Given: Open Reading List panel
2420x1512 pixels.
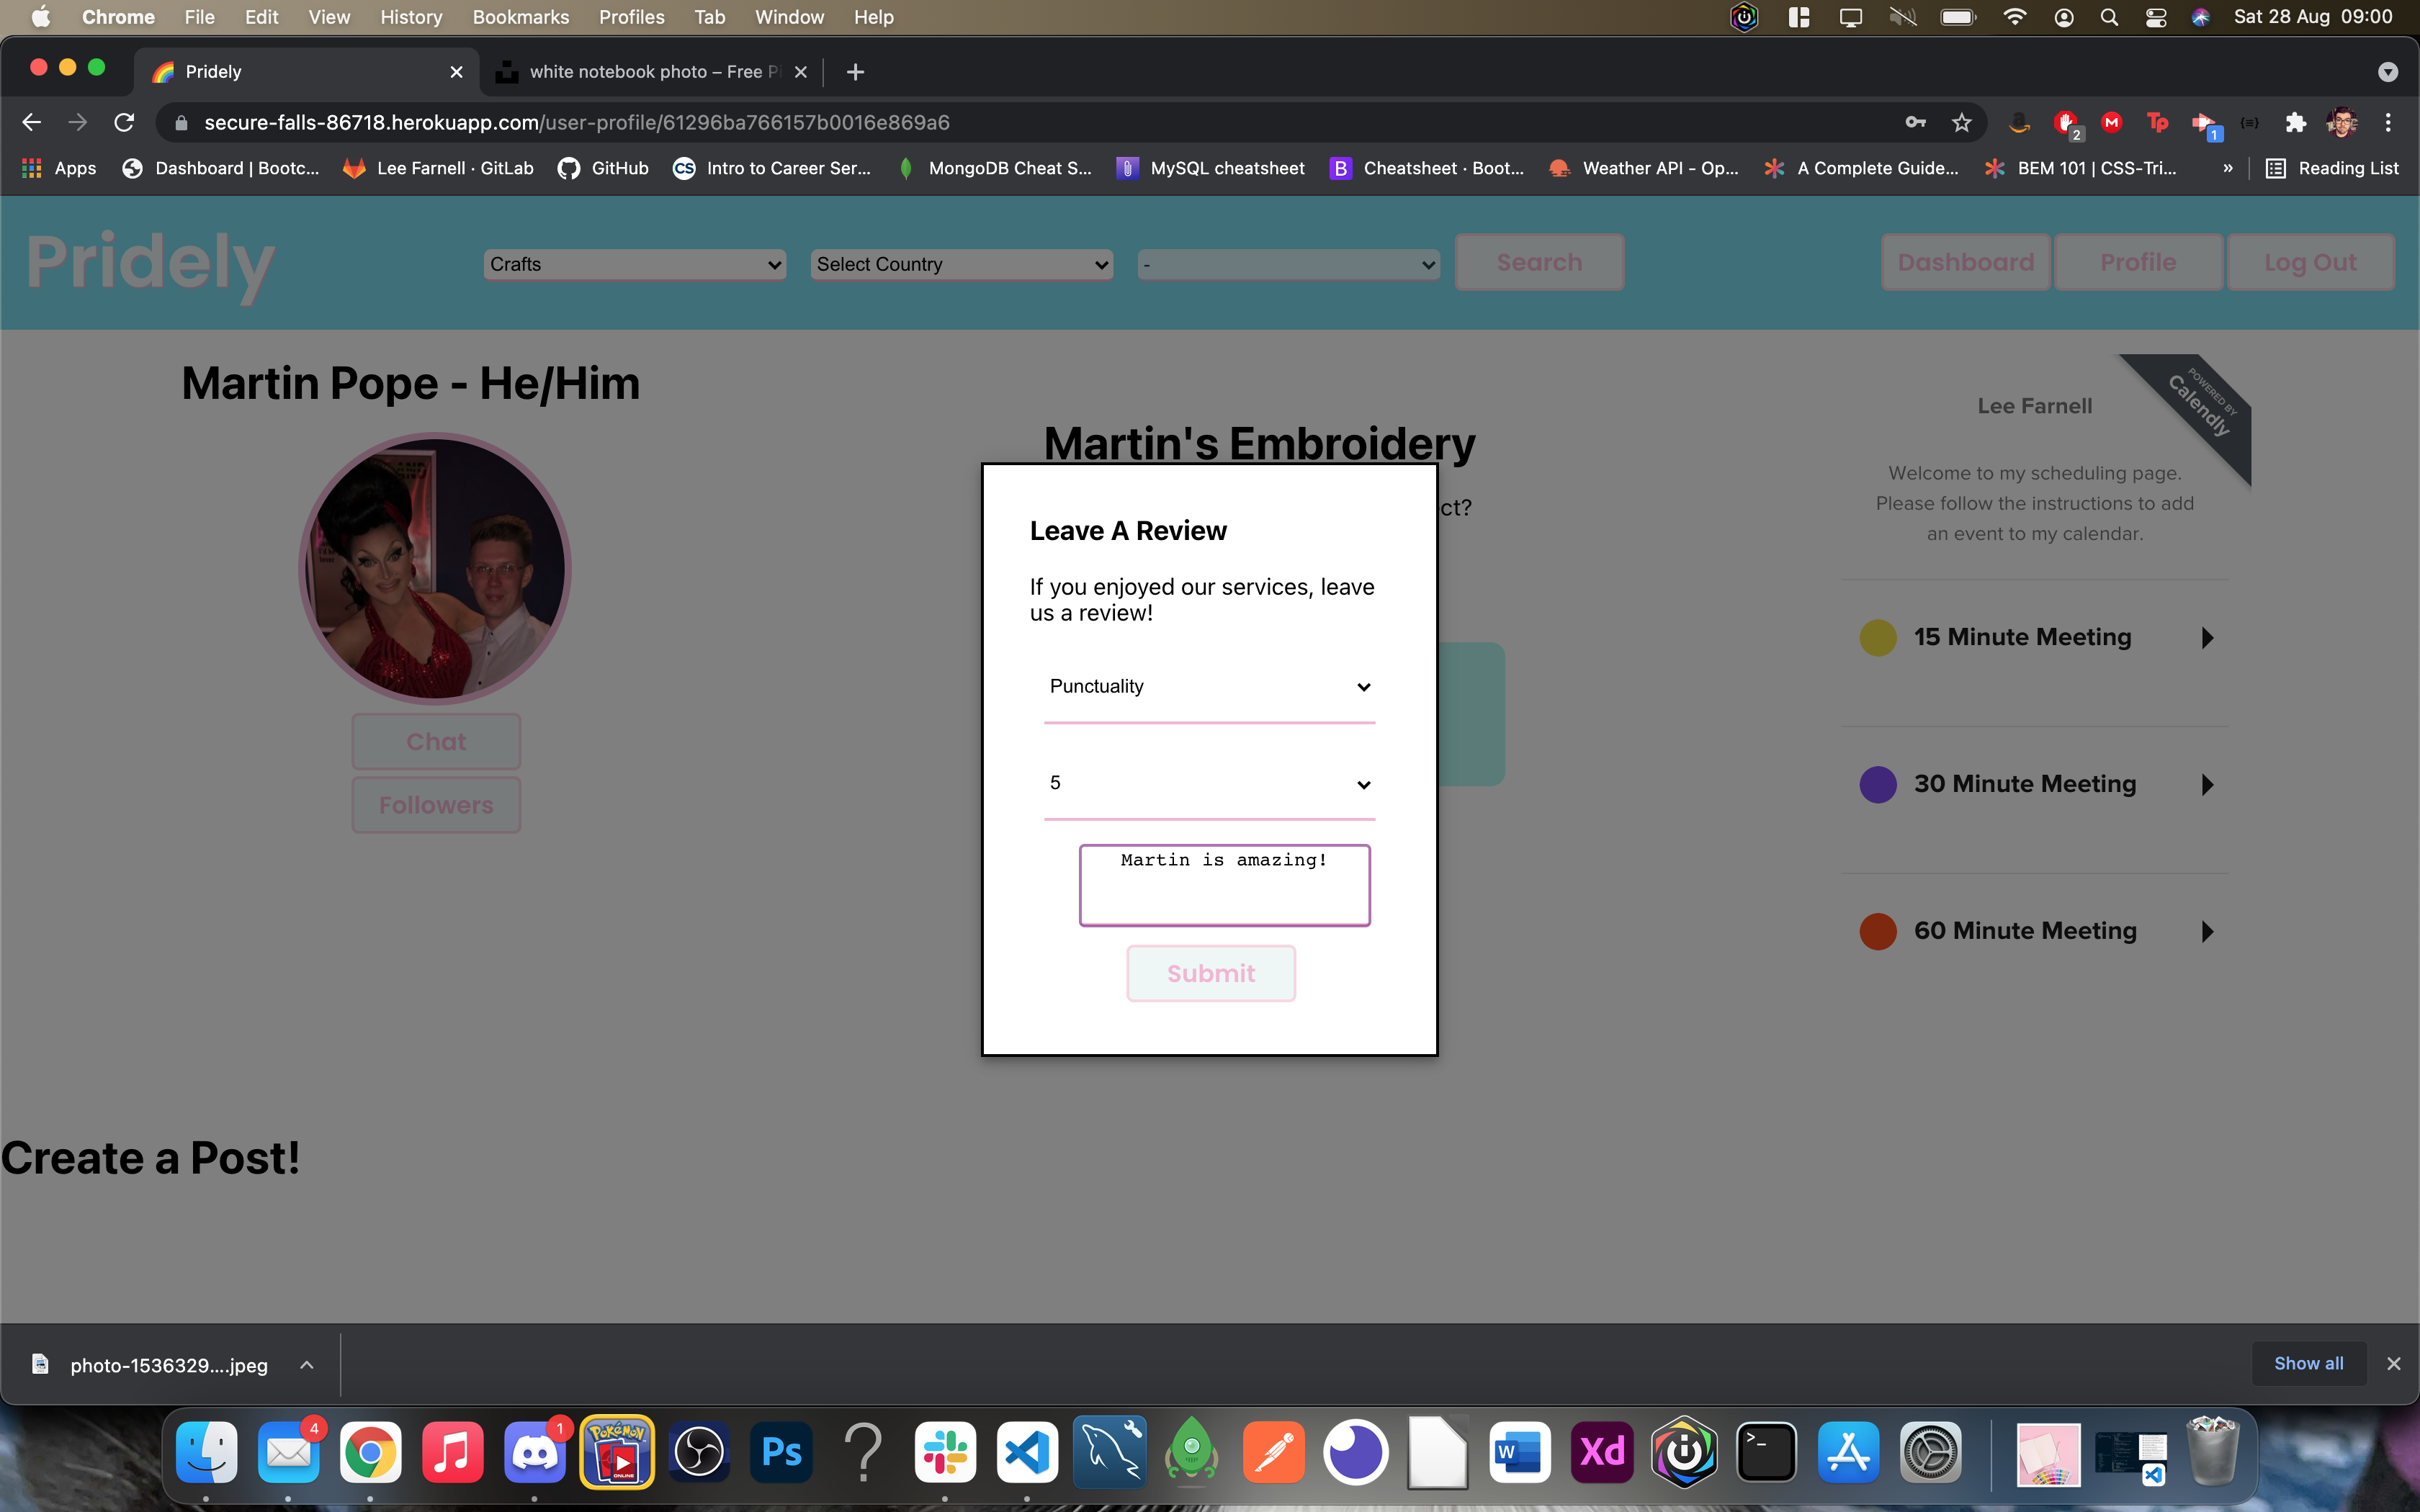Looking at the screenshot, I should [x=2332, y=168].
